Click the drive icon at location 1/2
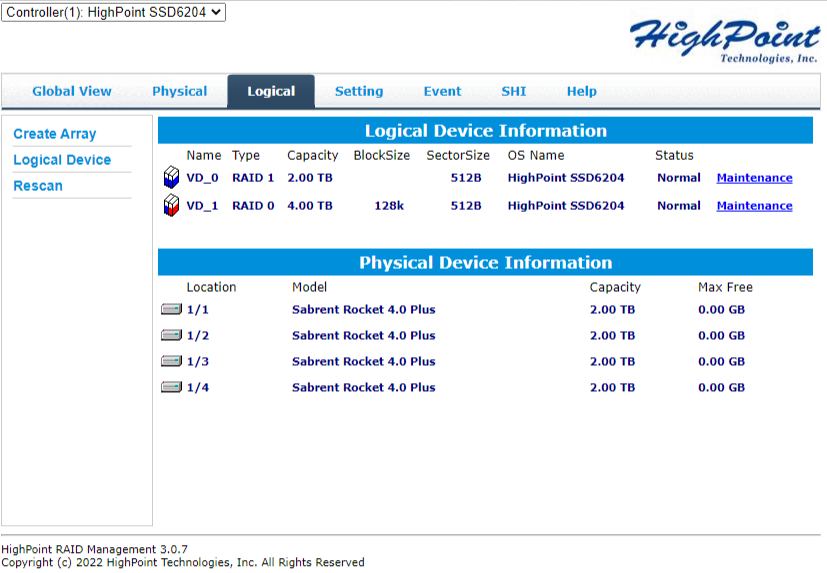Screen dimensions: 827x573 click(x=171, y=336)
